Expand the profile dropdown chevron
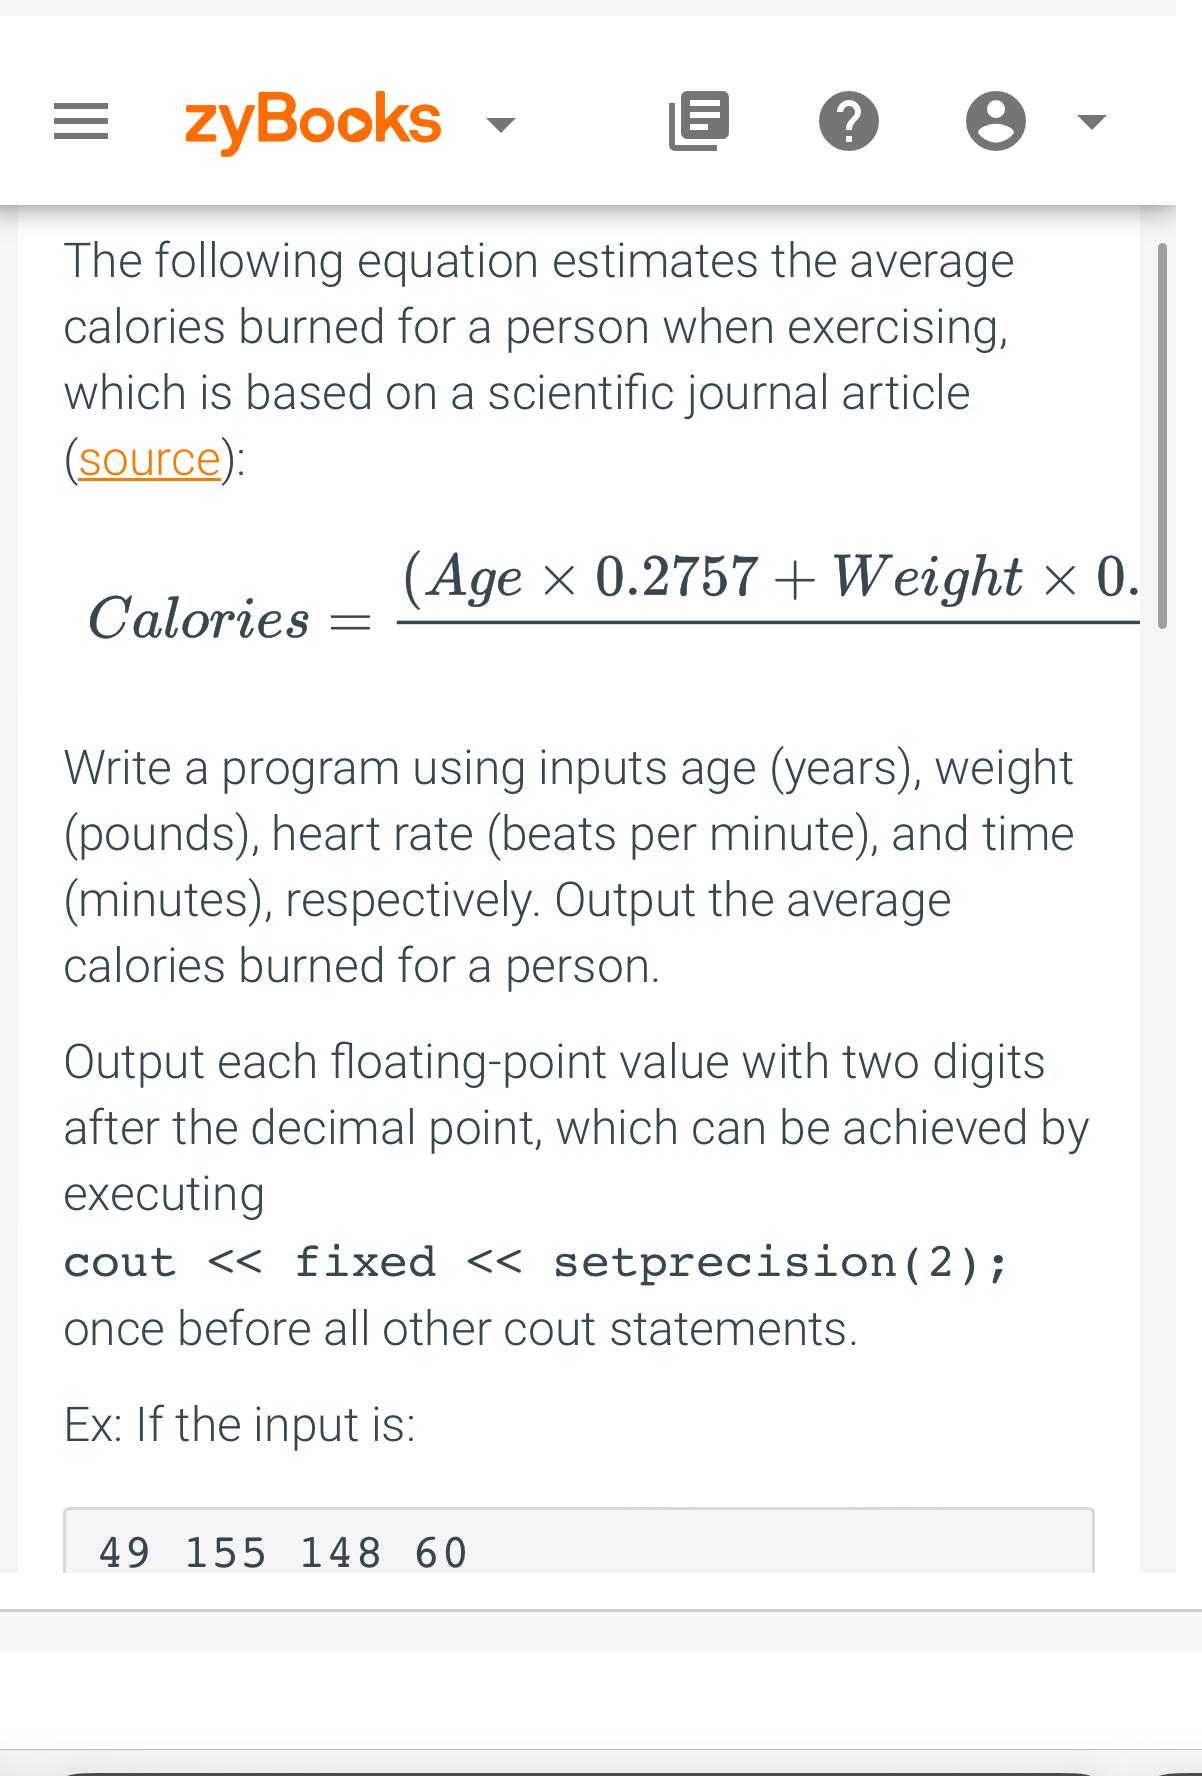The width and height of the screenshot is (1202, 1776). point(1090,121)
